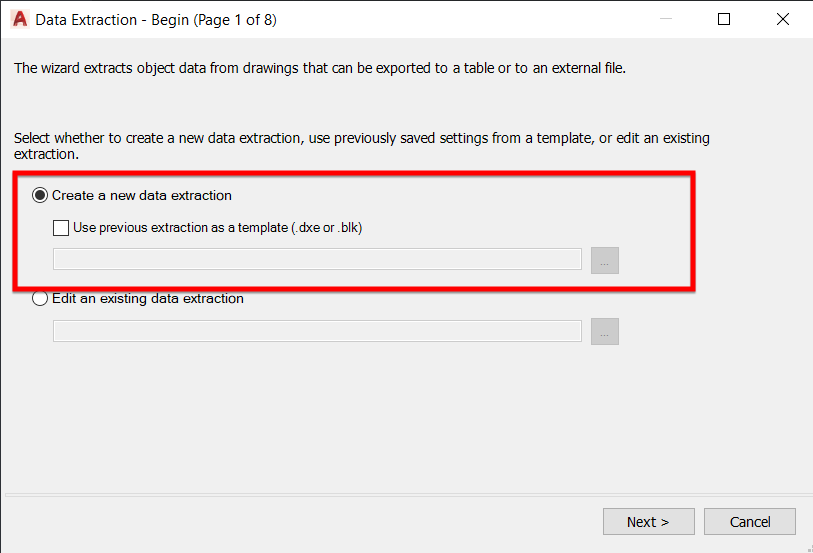Choose the Edit an existing data extraction radio button

pos(40,299)
